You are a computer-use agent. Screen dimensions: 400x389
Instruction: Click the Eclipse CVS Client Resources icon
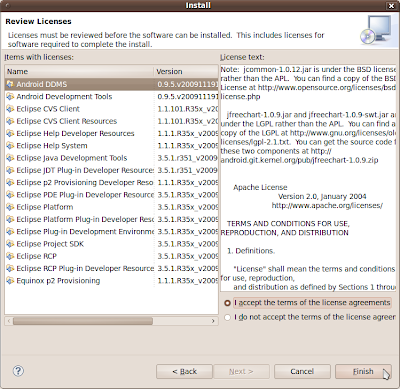click(x=10, y=121)
